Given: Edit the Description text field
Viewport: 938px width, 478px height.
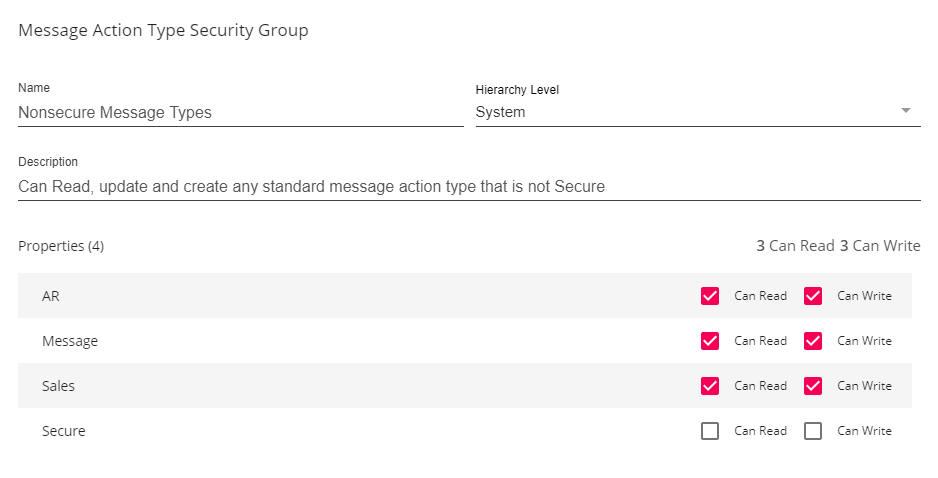Looking at the screenshot, I should 468,186.
